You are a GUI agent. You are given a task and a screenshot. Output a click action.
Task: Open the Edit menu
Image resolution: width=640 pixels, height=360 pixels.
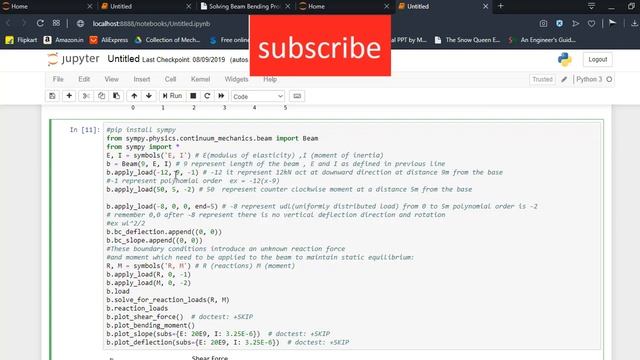[x=84, y=79]
